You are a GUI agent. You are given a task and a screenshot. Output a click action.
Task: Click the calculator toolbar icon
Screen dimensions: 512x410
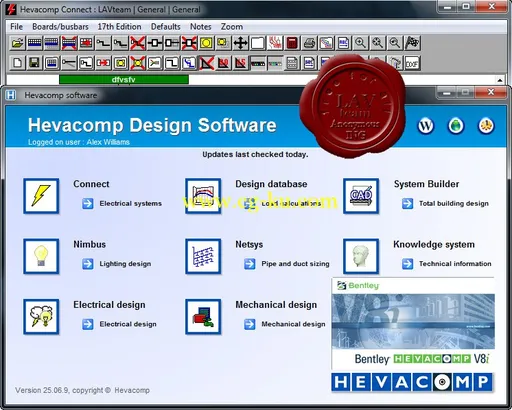292,43
